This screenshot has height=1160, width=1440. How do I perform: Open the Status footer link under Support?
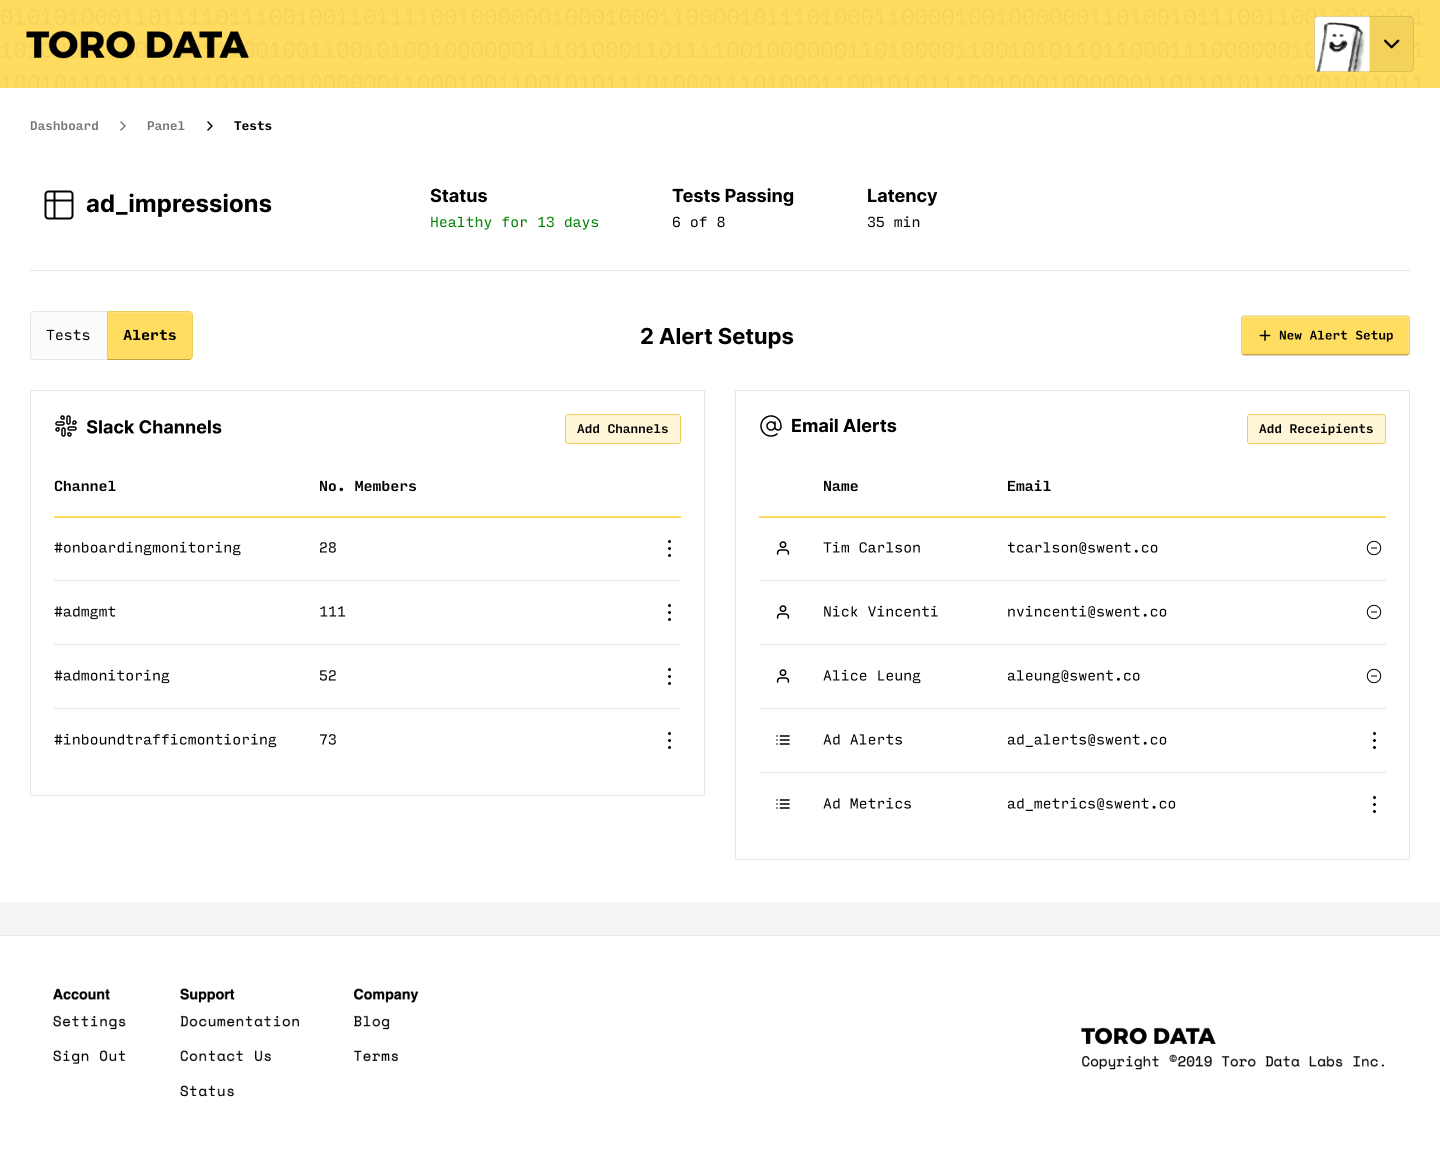tap(207, 1091)
